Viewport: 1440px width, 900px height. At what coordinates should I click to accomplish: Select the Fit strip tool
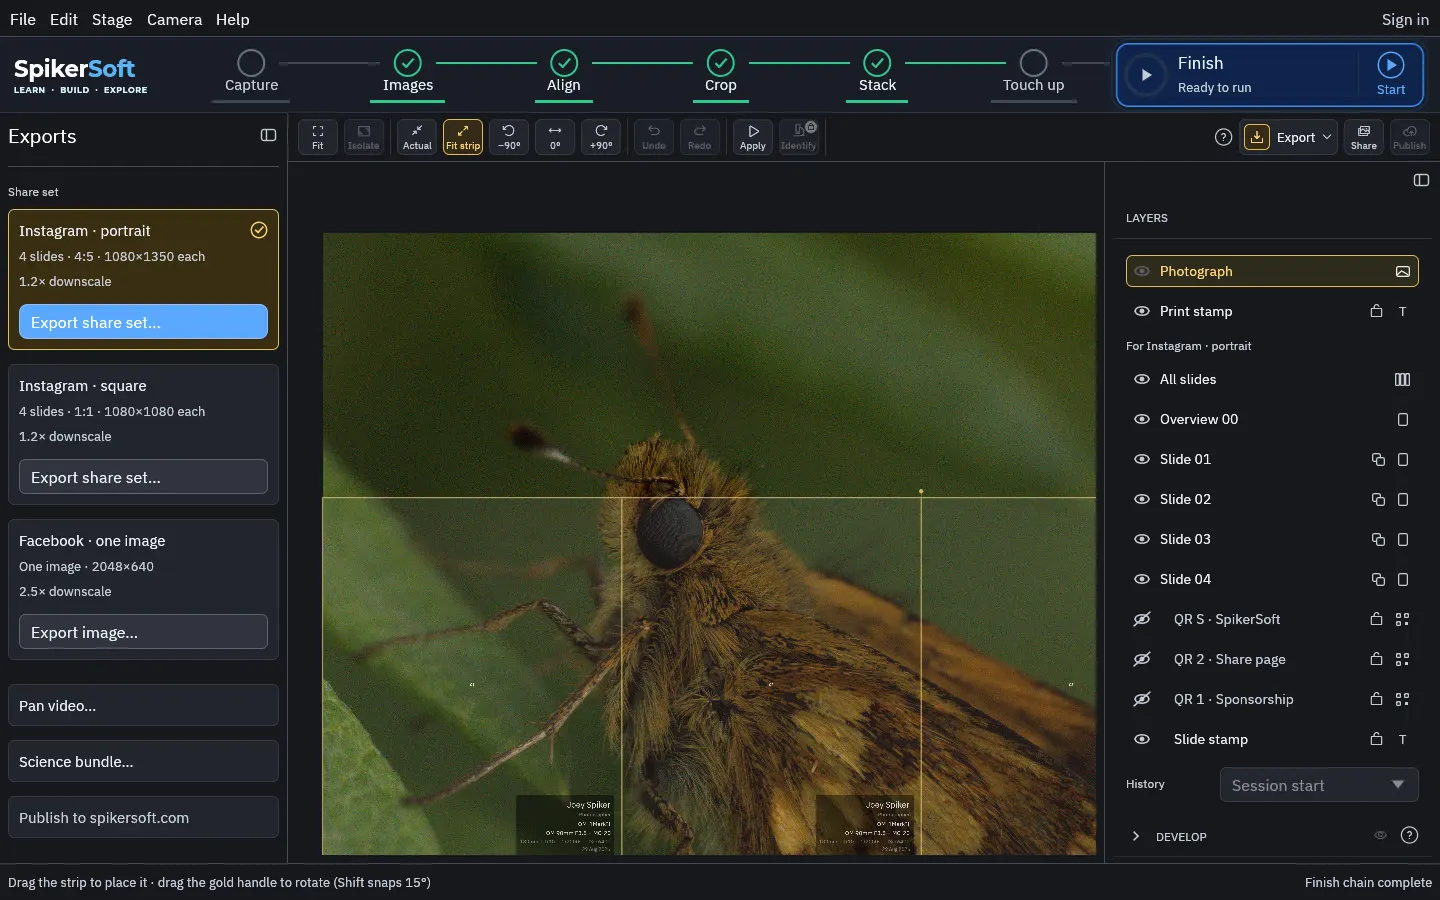463,137
